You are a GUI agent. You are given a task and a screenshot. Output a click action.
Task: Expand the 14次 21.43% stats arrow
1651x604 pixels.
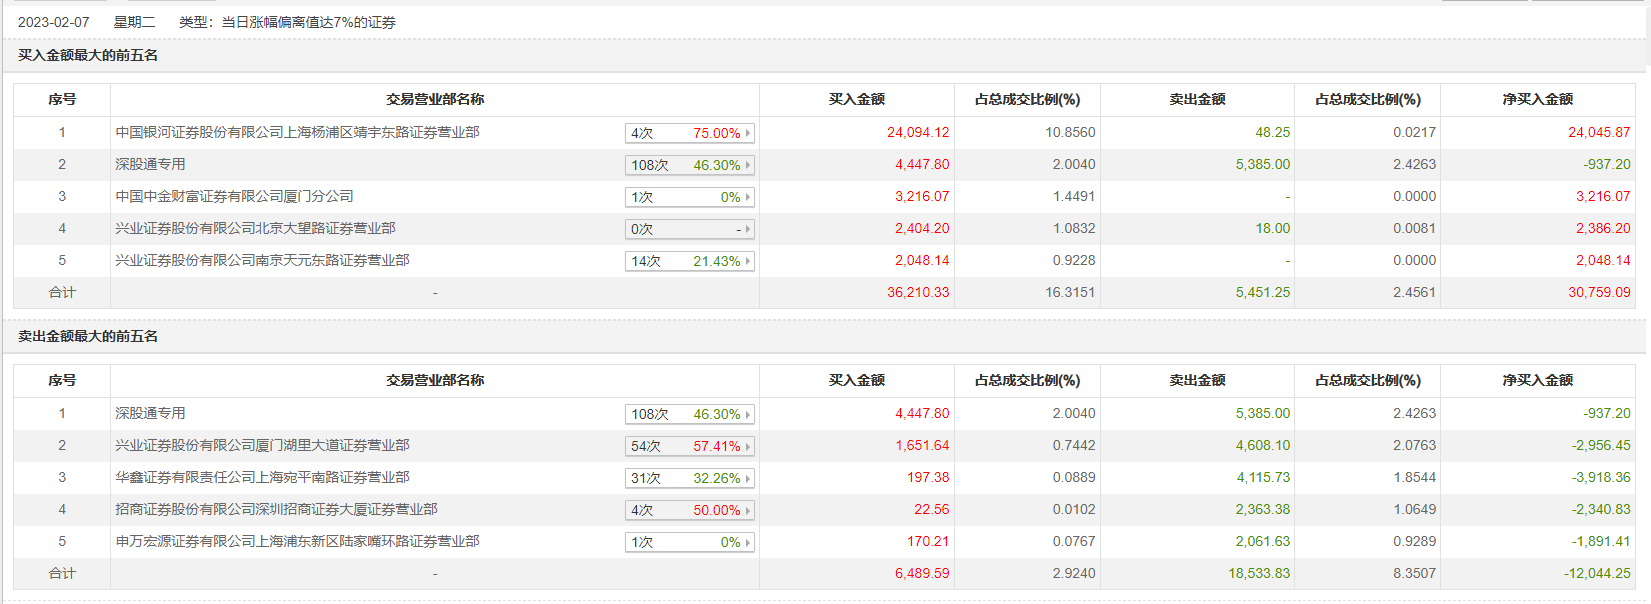coord(747,261)
